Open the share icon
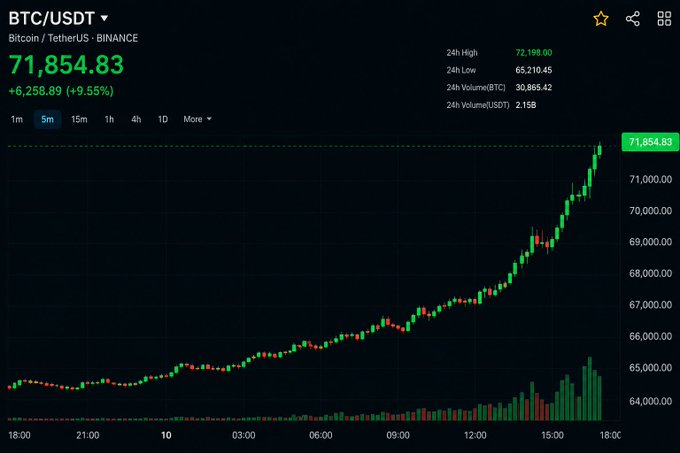680x453 pixels. coord(633,19)
